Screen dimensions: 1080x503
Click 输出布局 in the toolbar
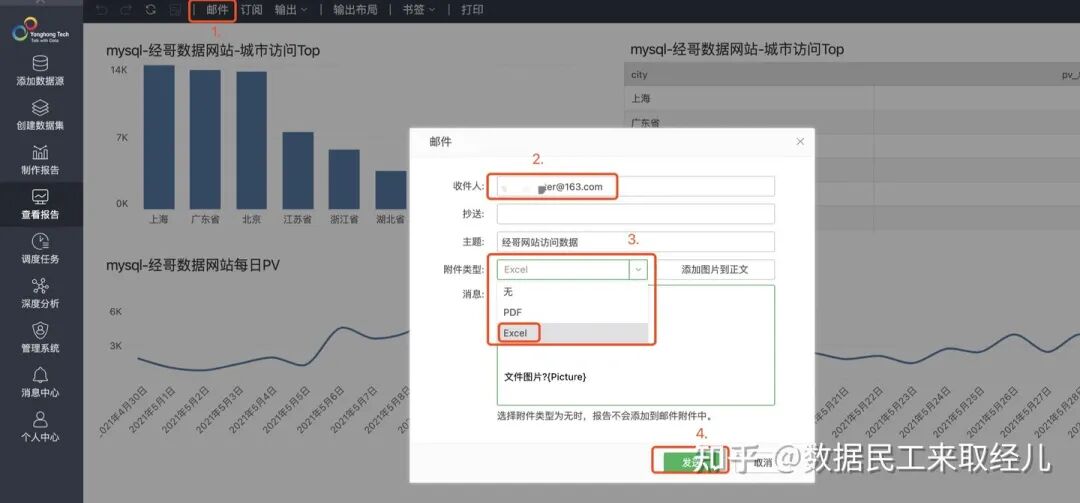(355, 10)
